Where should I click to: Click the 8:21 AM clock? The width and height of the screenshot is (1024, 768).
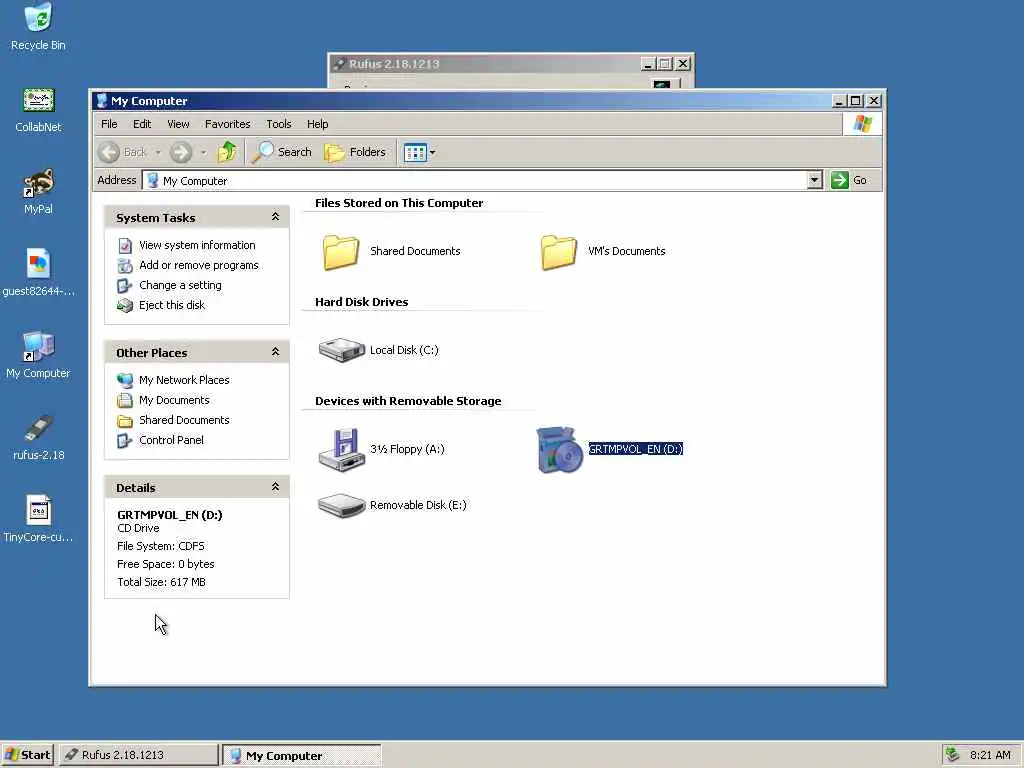point(990,755)
